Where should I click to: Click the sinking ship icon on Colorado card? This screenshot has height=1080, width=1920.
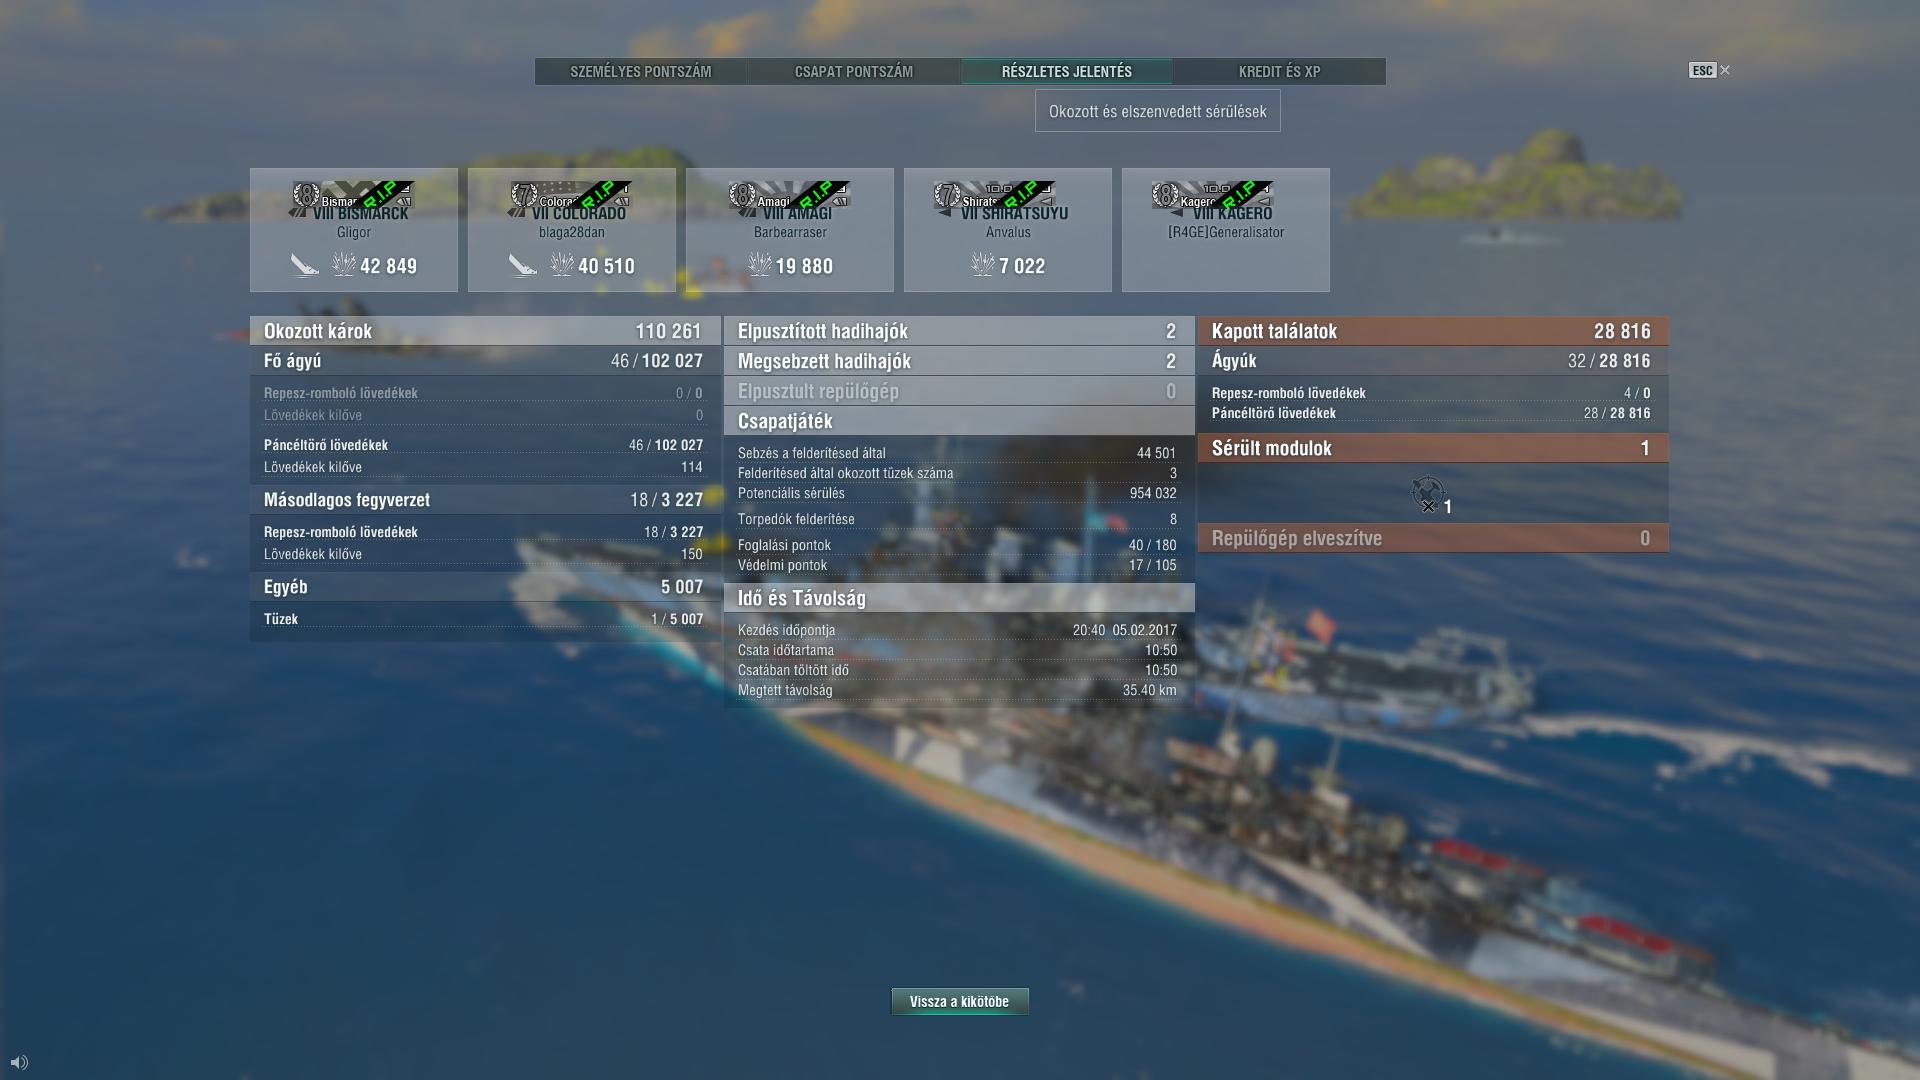[523, 265]
